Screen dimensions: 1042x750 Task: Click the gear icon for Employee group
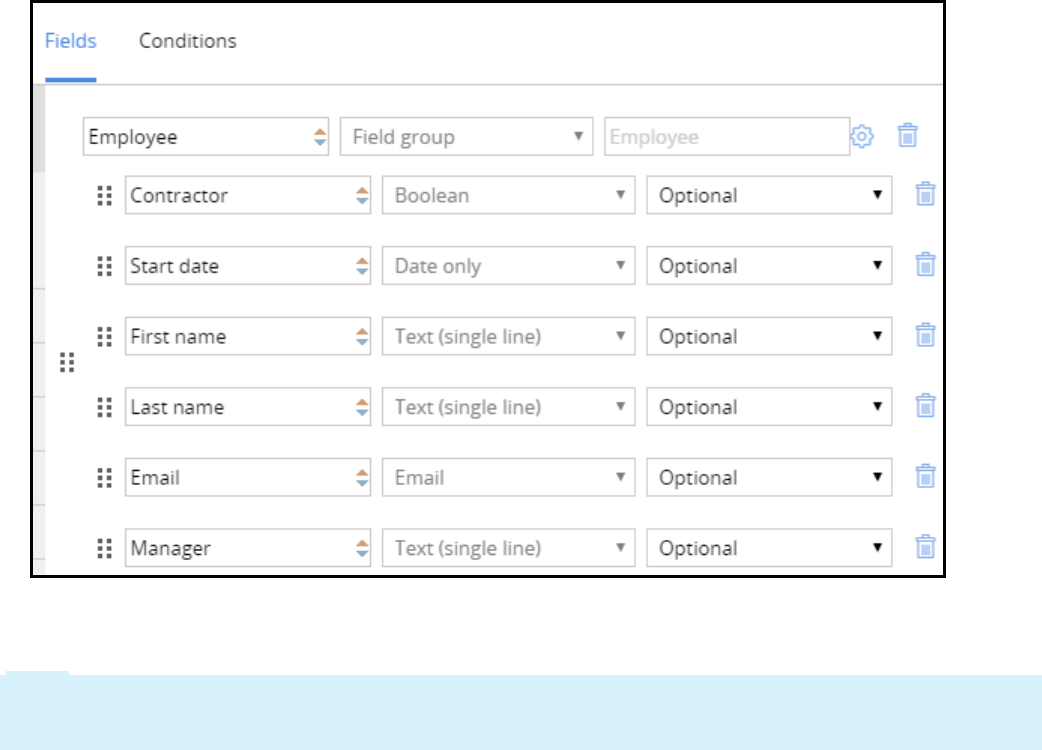pyautogui.click(x=862, y=137)
